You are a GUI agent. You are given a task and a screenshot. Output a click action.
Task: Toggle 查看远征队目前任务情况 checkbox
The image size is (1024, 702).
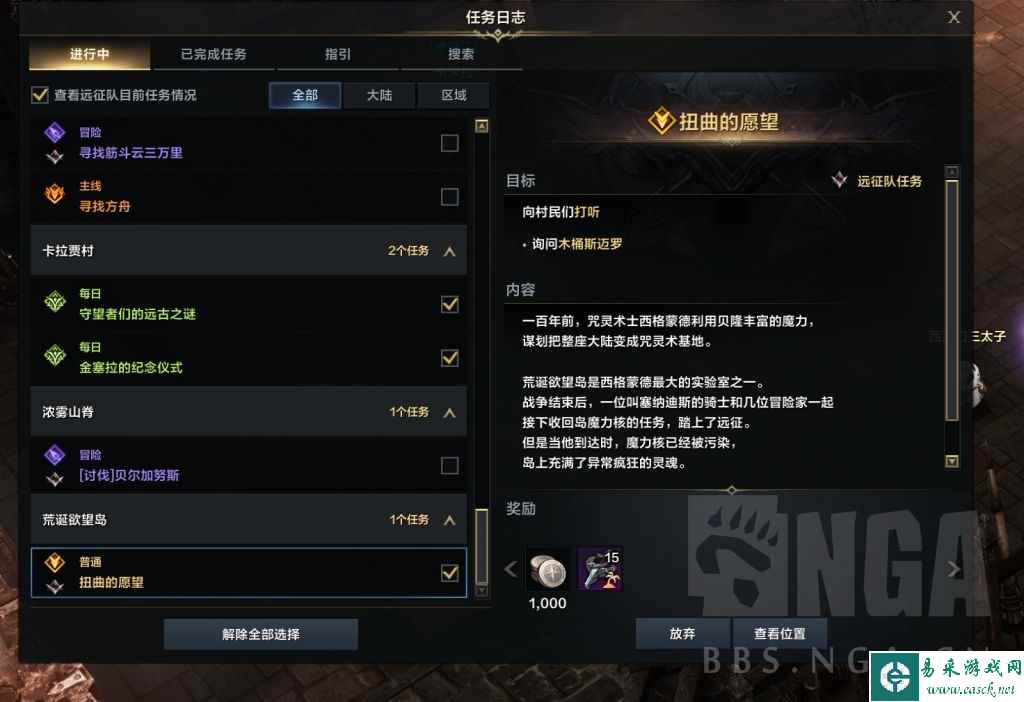coord(40,95)
